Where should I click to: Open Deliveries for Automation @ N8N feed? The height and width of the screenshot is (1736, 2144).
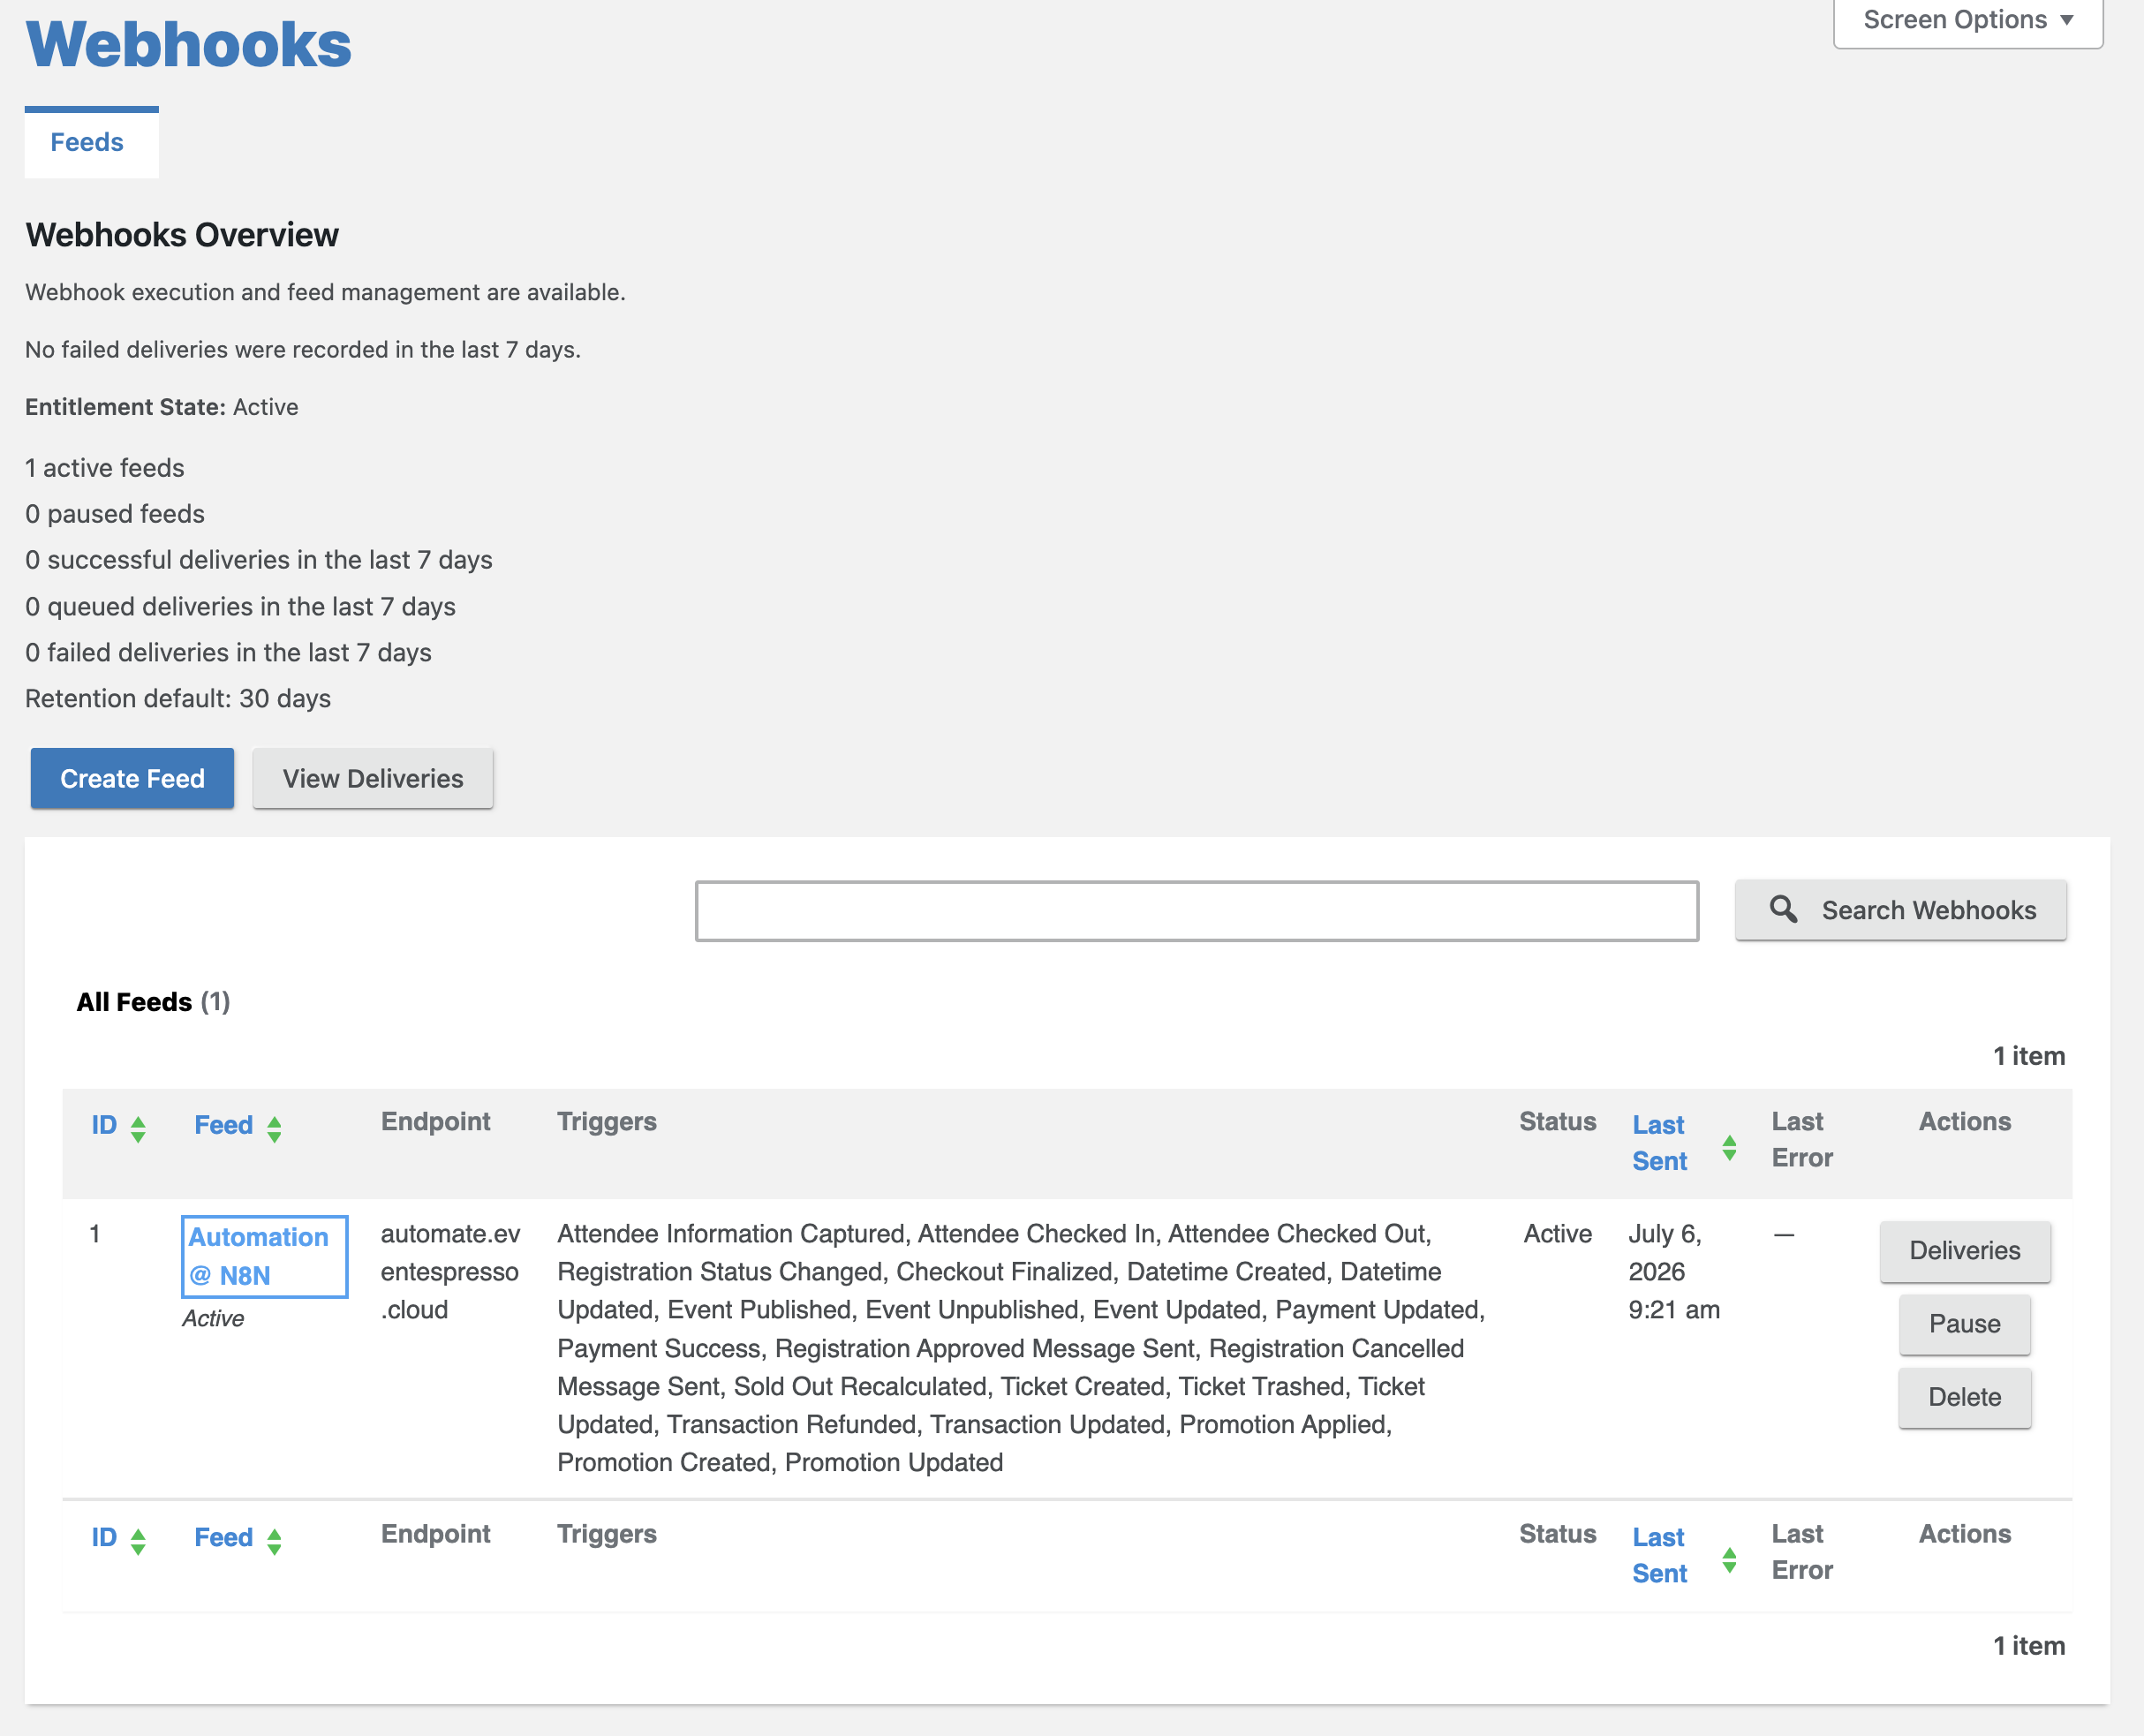pos(1964,1250)
